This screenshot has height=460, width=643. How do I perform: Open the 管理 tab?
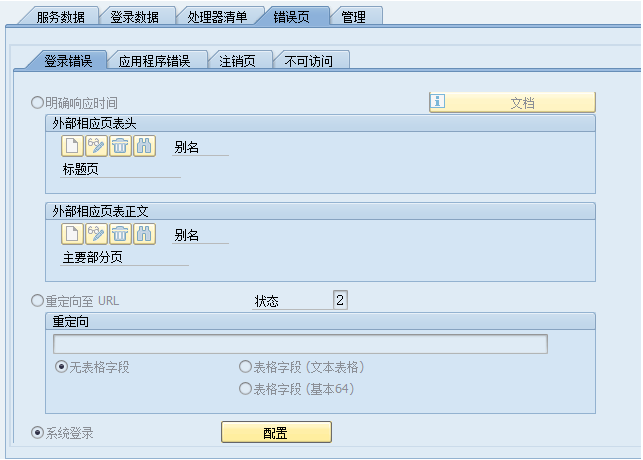353,17
